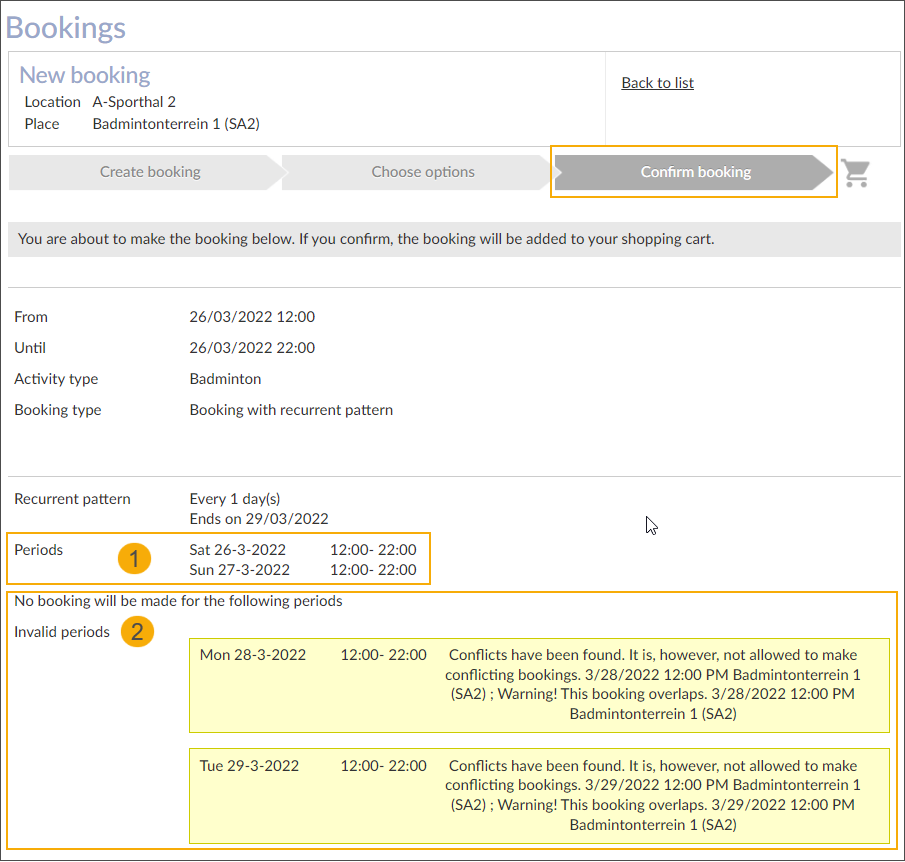Click the location "A-Sporthal 2"

click(134, 101)
